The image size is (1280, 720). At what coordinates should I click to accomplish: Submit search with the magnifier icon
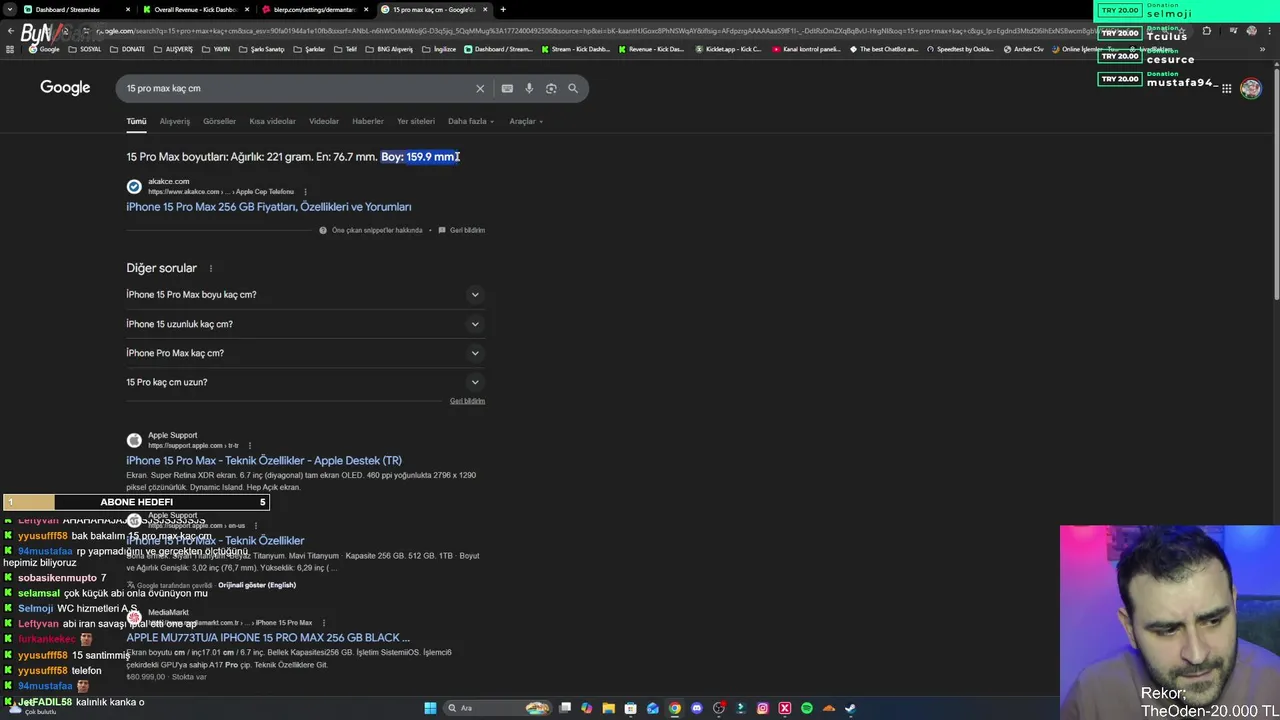[573, 88]
